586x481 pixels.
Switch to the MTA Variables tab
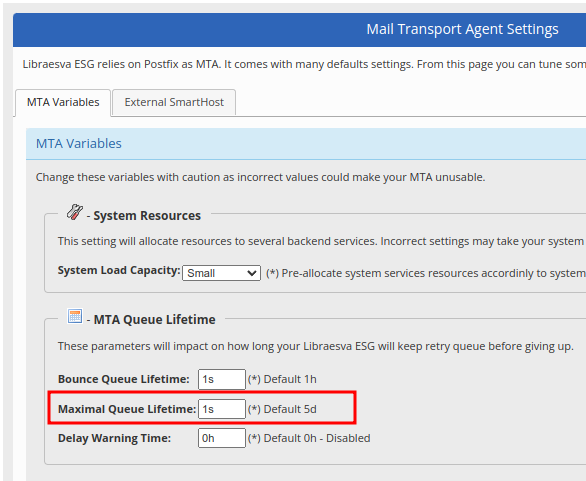63,102
